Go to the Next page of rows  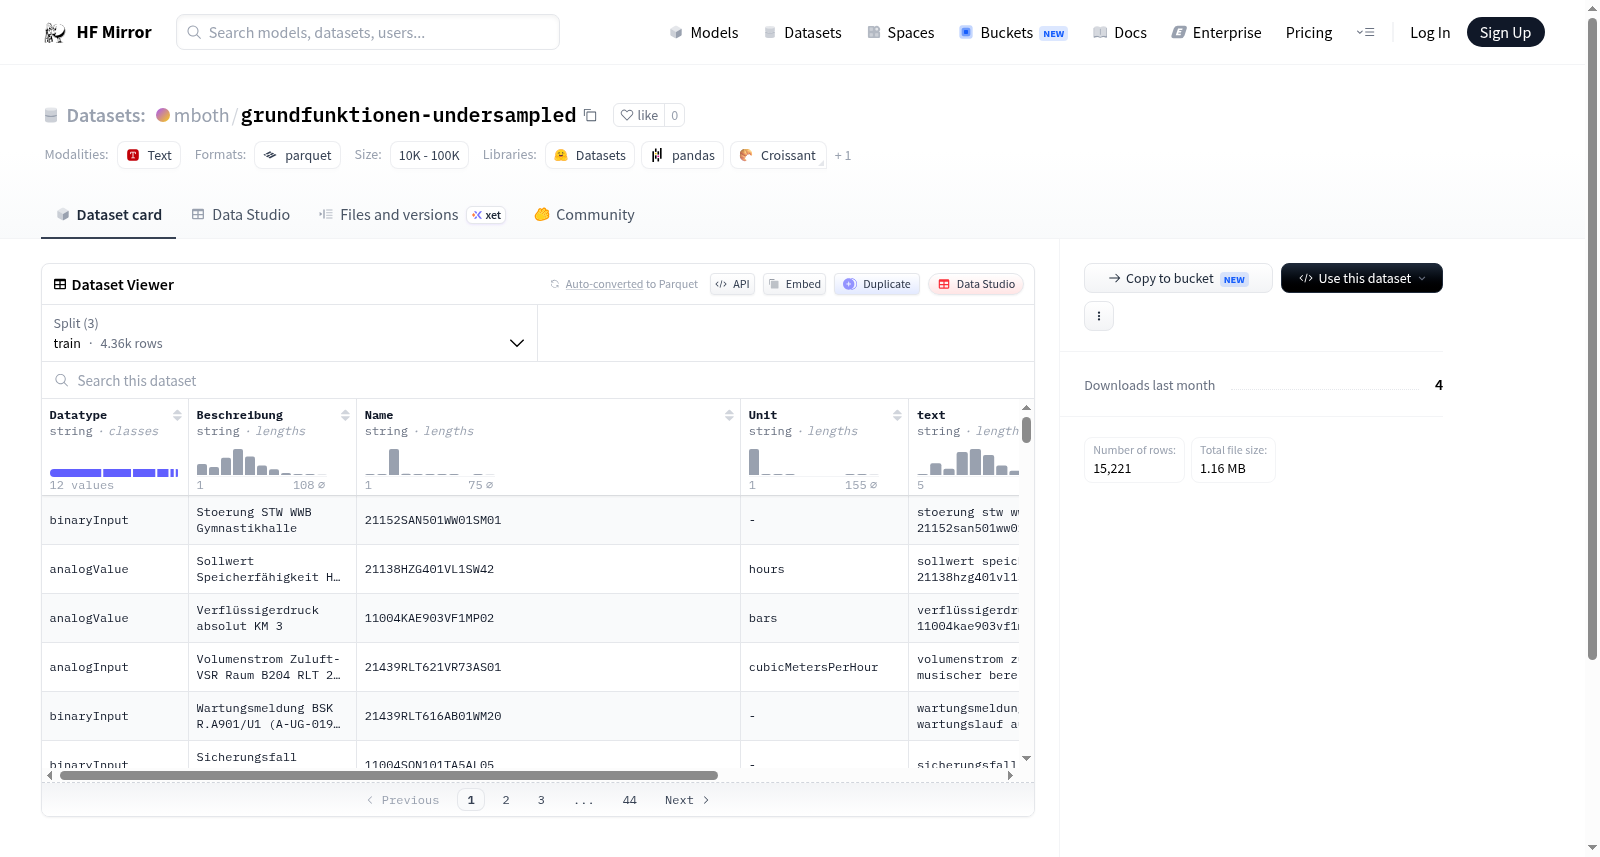tap(687, 800)
